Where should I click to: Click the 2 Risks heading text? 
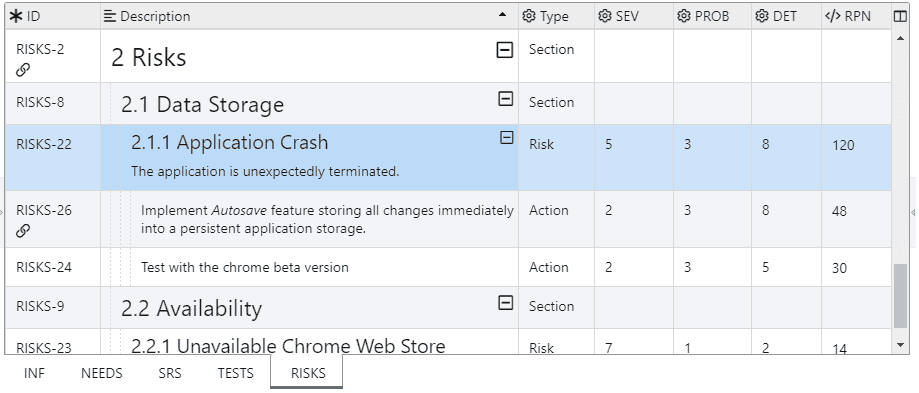click(x=149, y=57)
